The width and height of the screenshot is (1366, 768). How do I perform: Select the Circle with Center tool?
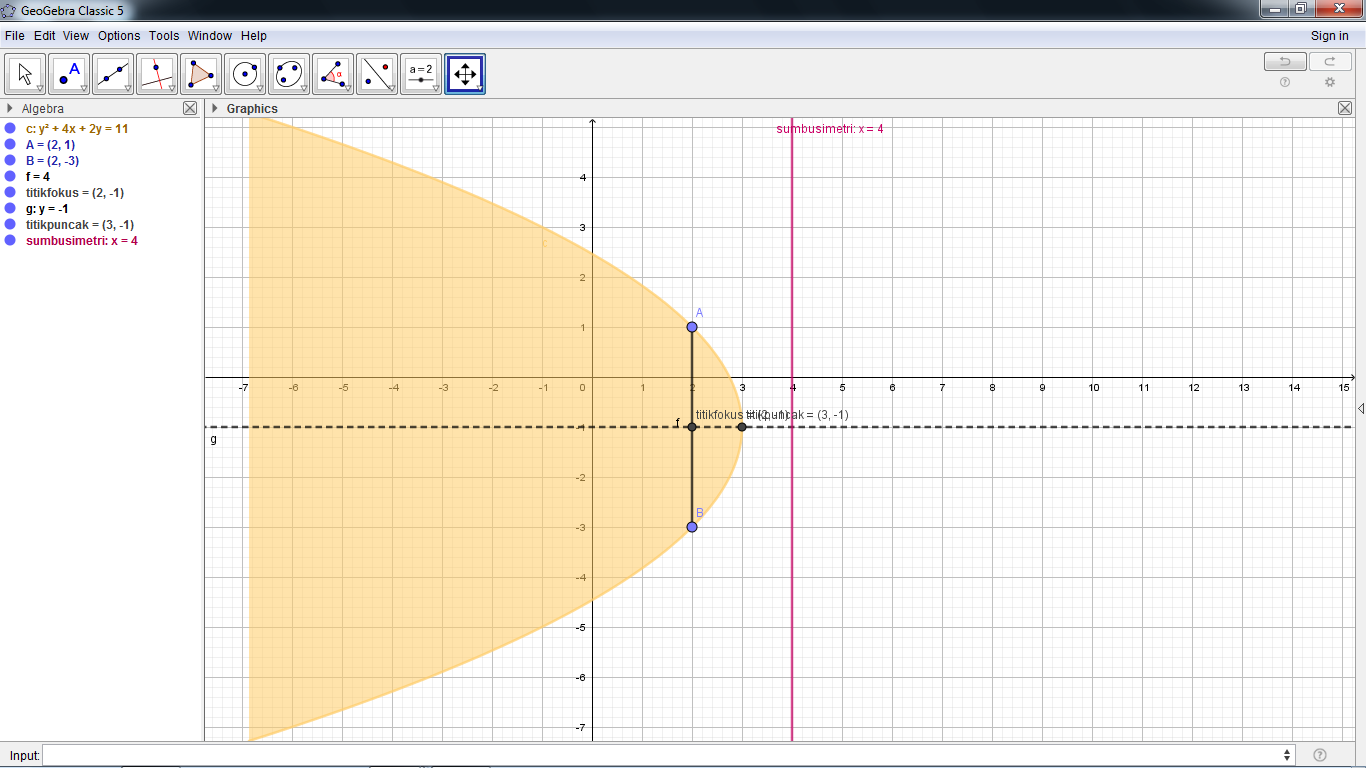pyautogui.click(x=244, y=73)
